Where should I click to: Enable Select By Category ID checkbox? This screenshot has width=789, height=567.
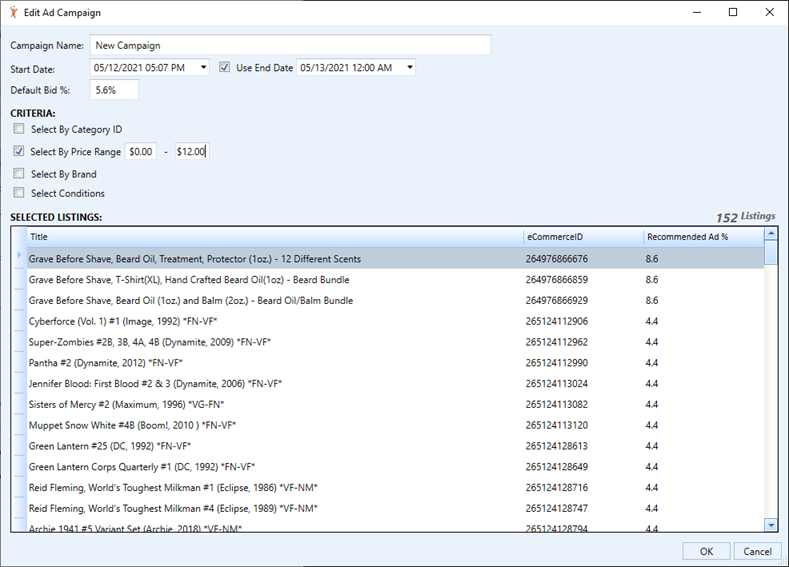pyautogui.click(x=19, y=130)
